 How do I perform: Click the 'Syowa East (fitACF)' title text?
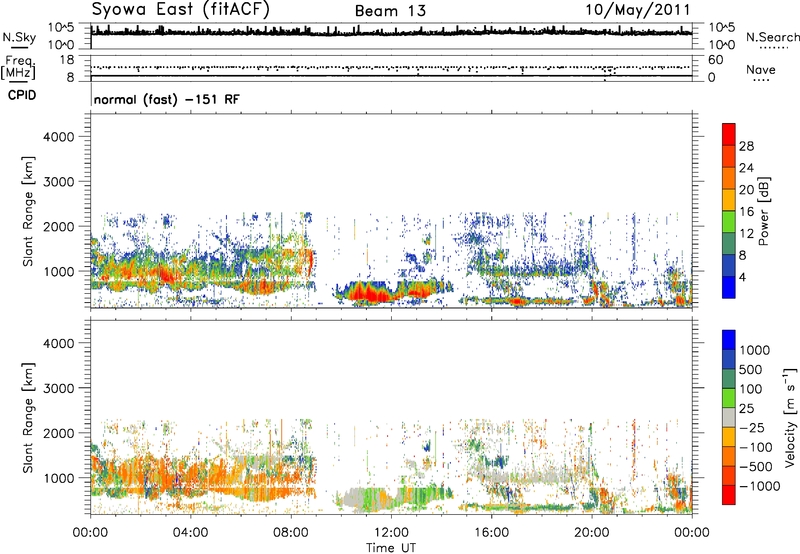[x=181, y=9]
